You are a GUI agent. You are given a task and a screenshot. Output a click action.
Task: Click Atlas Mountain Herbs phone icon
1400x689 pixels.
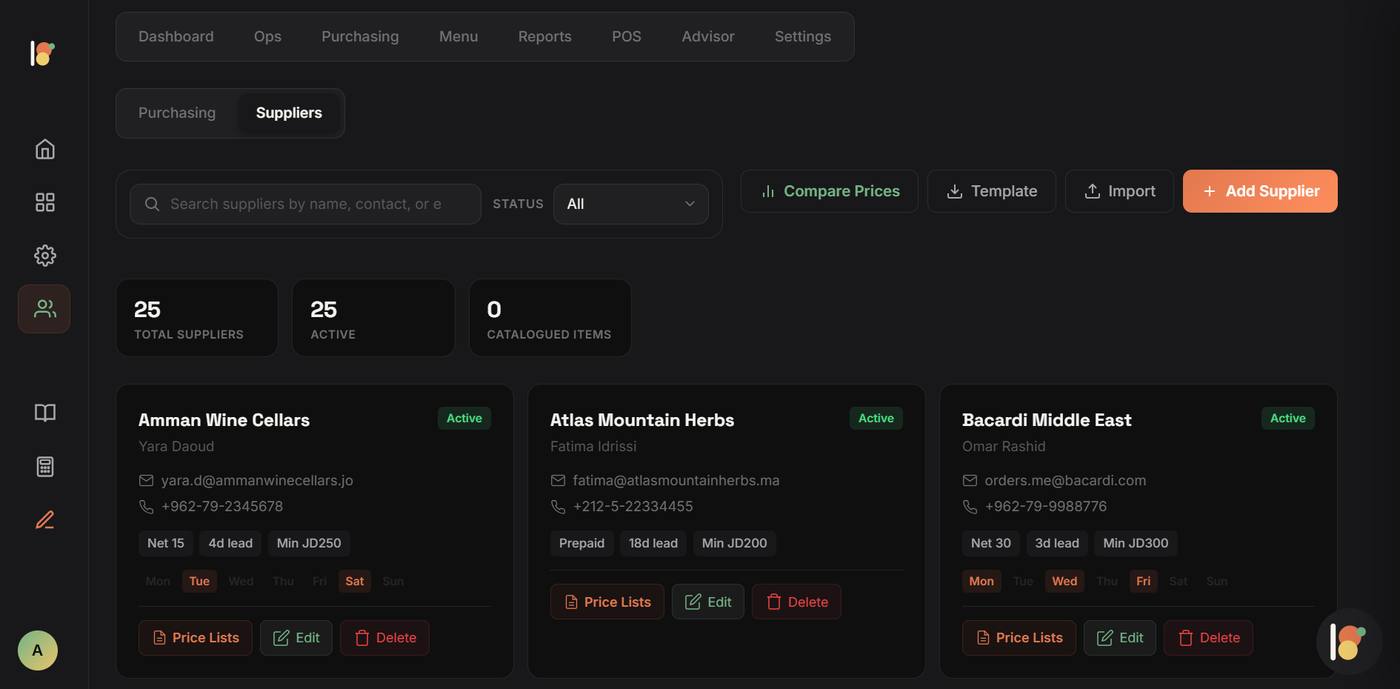(558, 507)
